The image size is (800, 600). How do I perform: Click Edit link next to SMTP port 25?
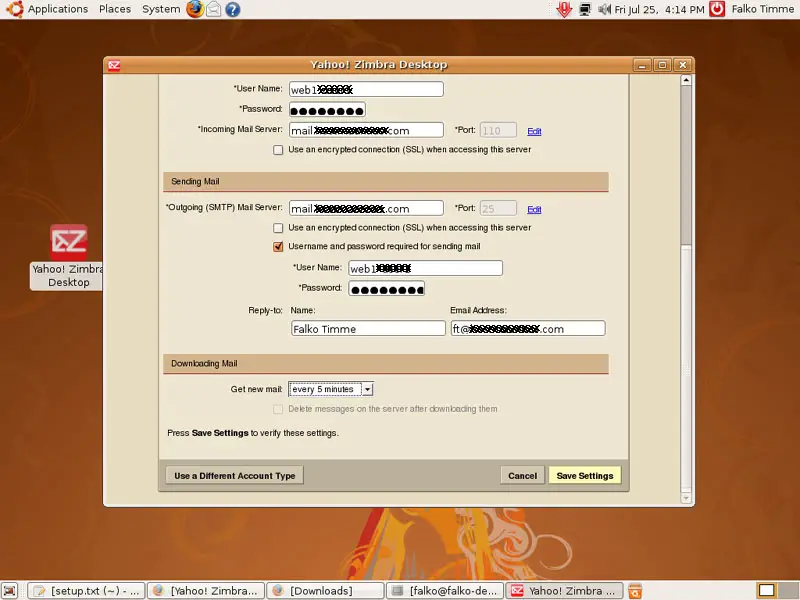click(x=534, y=209)
